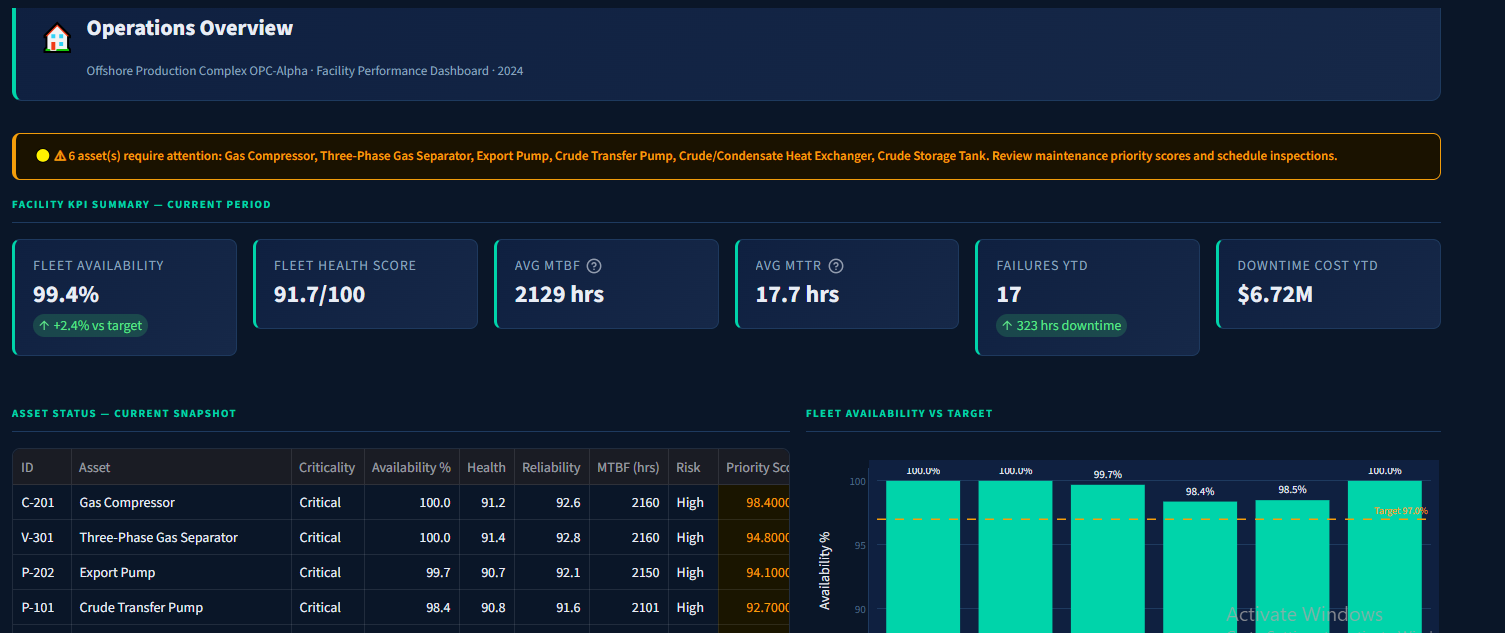
Task: Click the Failures YTD value 17
Action: pyautogui.click(x=1008, y=295)
